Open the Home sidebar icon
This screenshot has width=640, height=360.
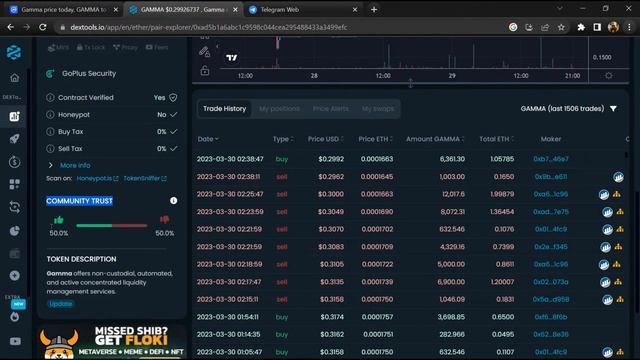(x=15, y=78)
